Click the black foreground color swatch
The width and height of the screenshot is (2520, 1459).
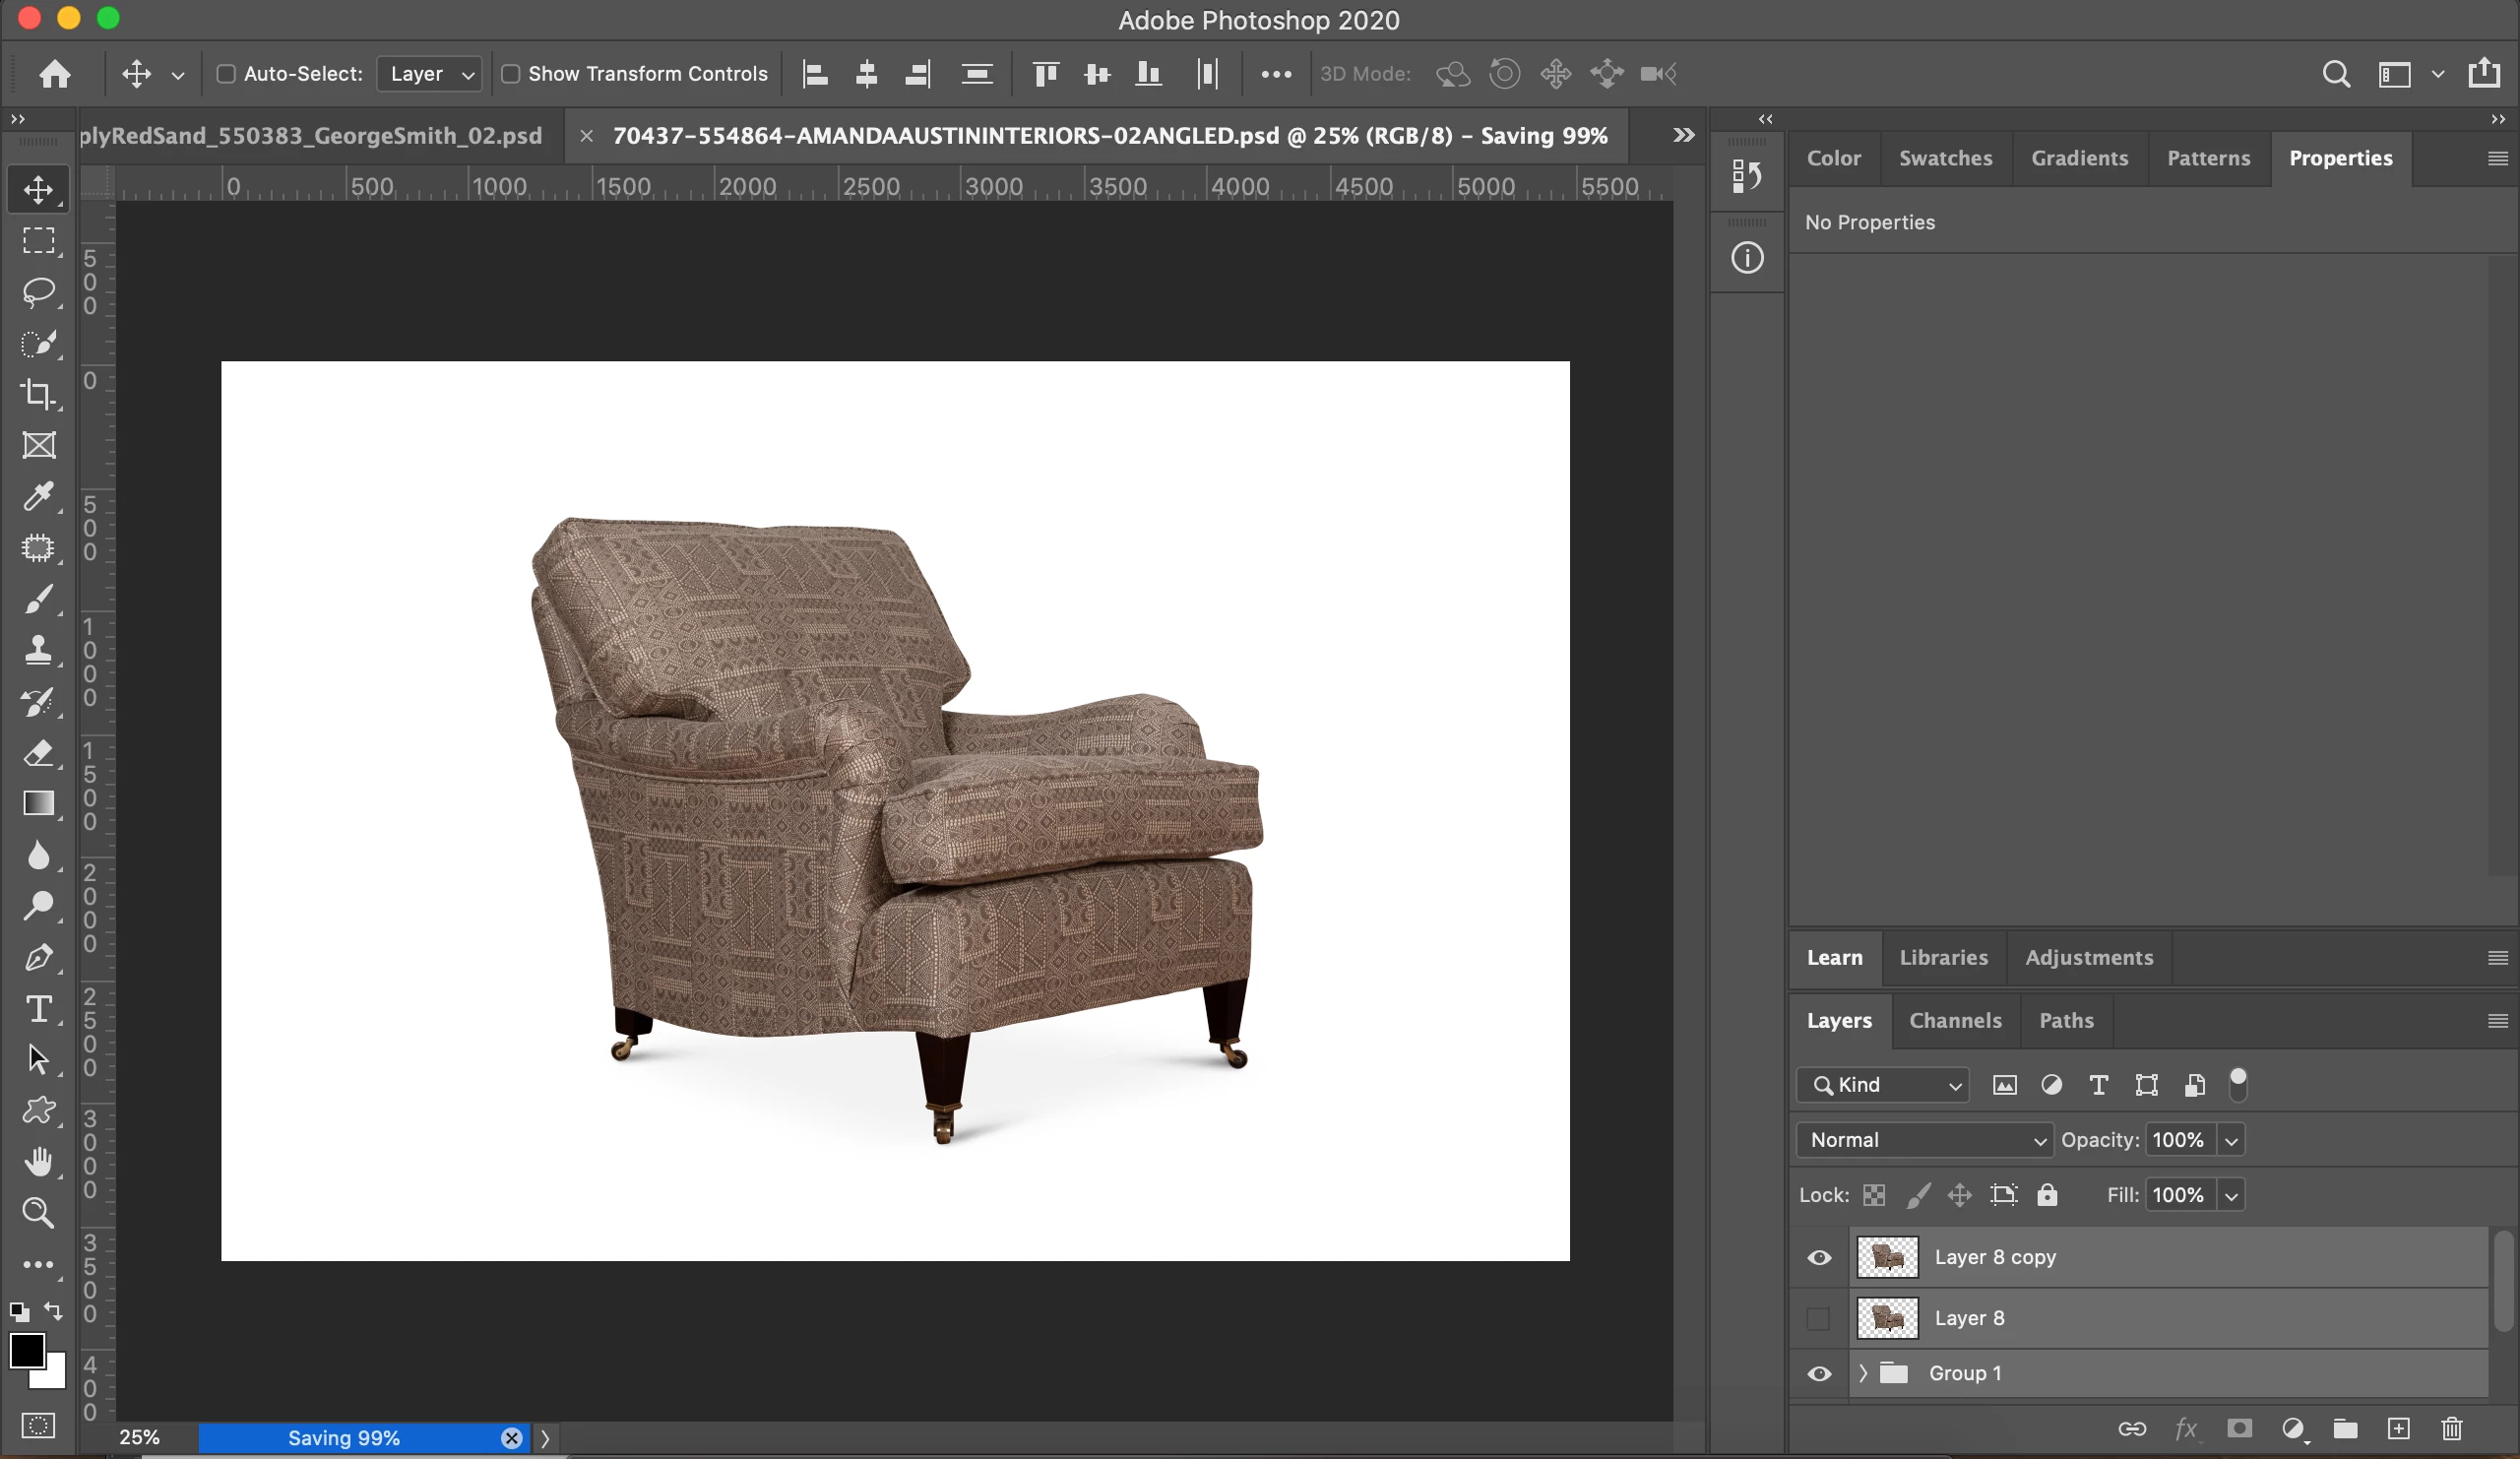[x=26, y=1350]
